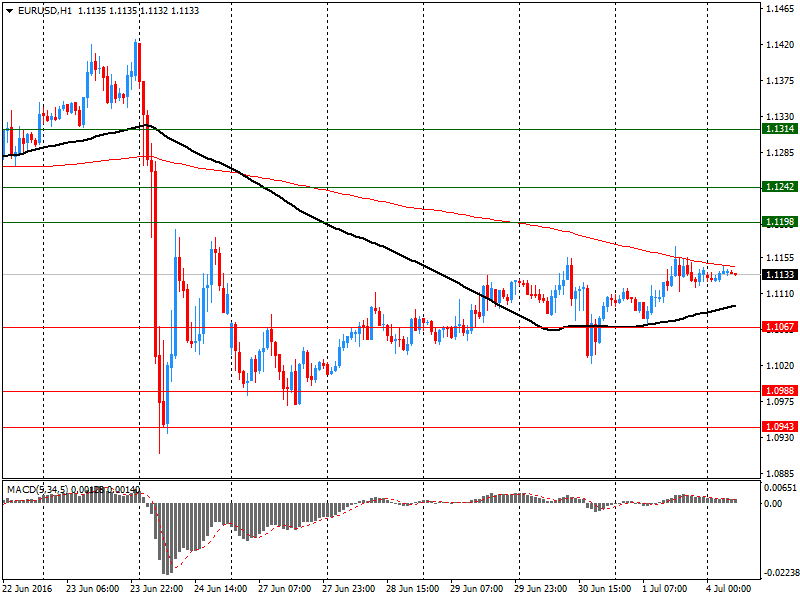Select the 1.1067 red level label

(x=780, y=327)
